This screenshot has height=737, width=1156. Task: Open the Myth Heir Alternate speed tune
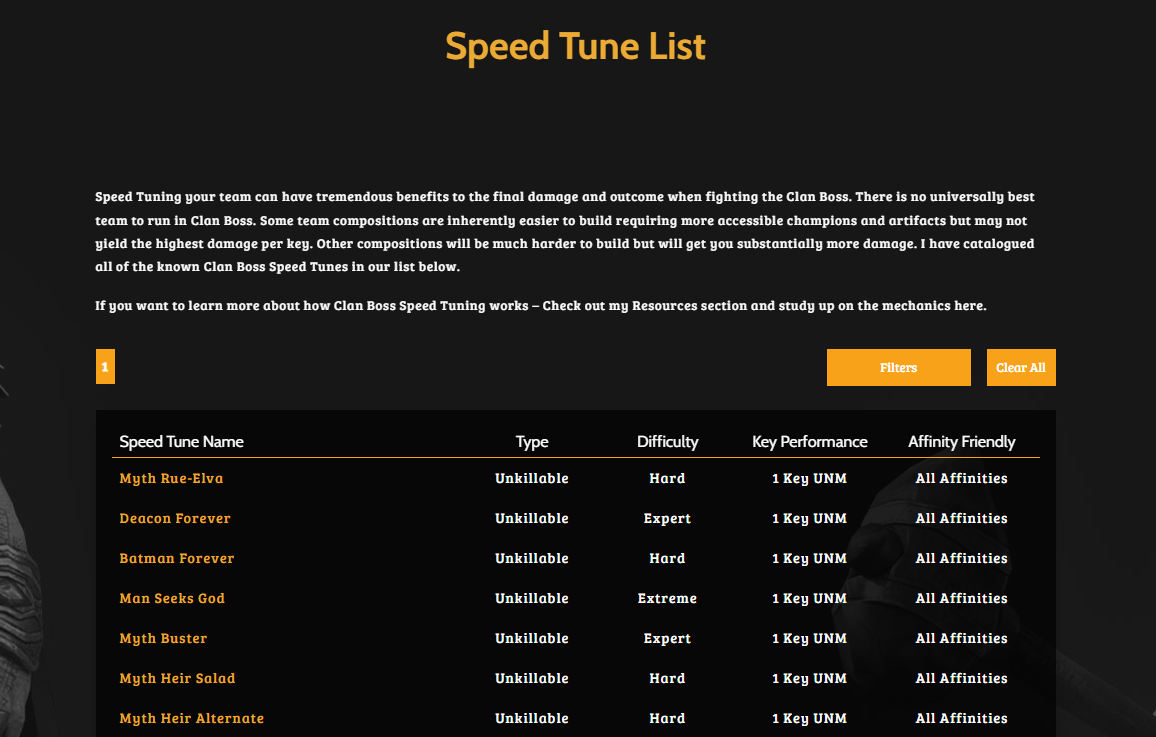tap(192, 718)
